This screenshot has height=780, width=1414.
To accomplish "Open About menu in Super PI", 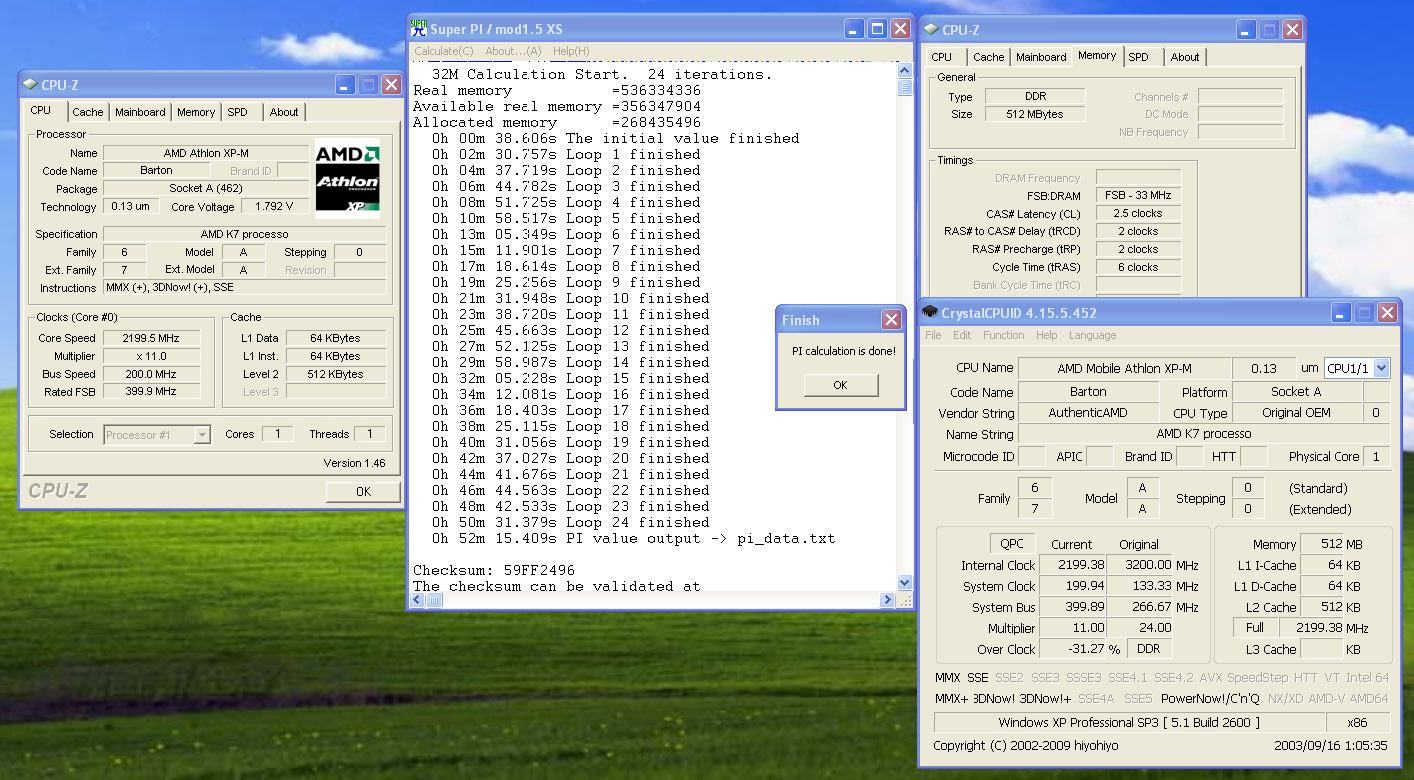I will point(513,51).
